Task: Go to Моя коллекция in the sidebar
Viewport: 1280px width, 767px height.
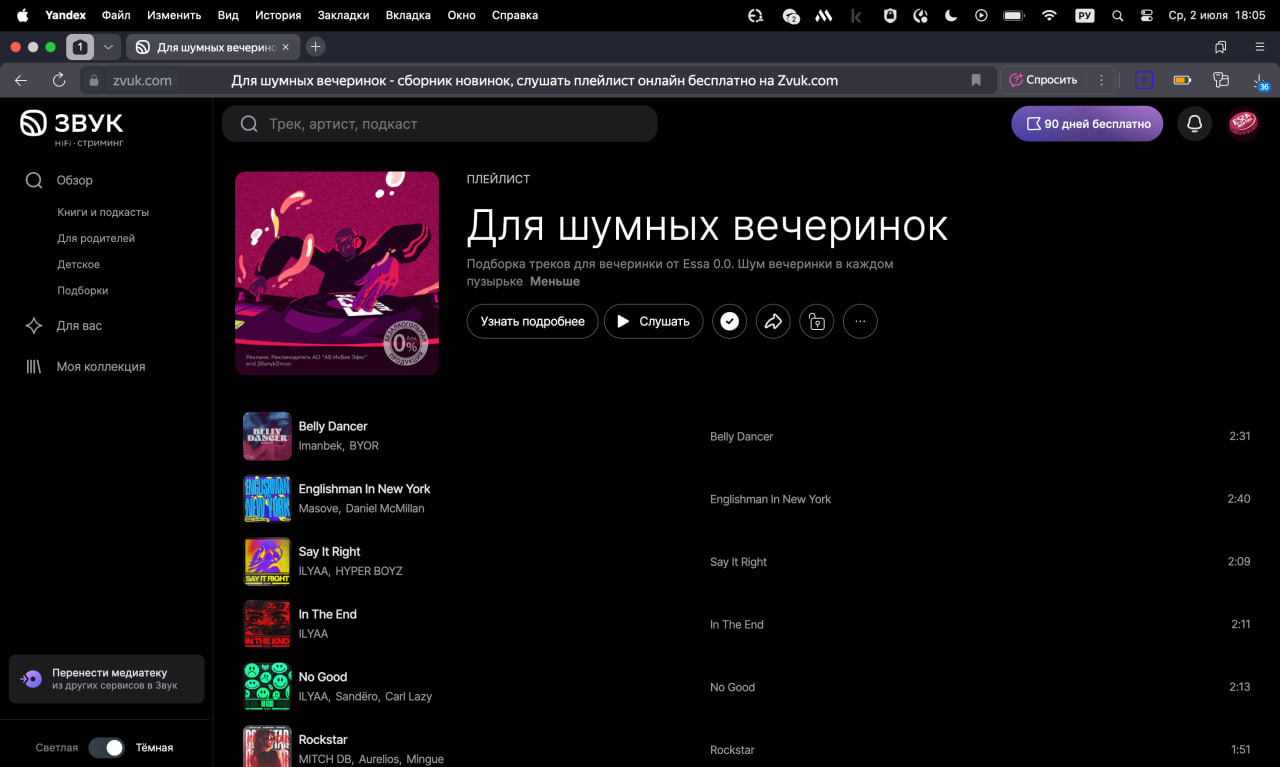Action: coord(100,367)
